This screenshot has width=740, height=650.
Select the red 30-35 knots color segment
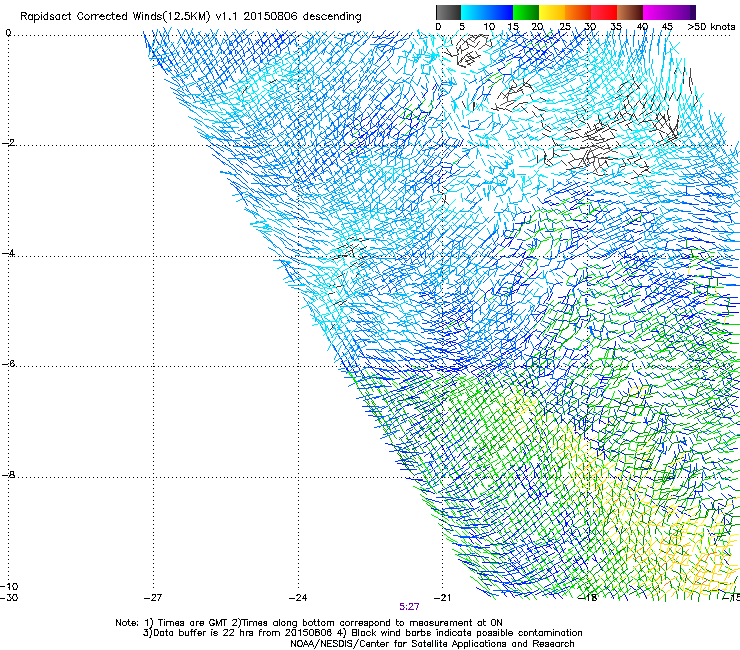click(604, 12)
